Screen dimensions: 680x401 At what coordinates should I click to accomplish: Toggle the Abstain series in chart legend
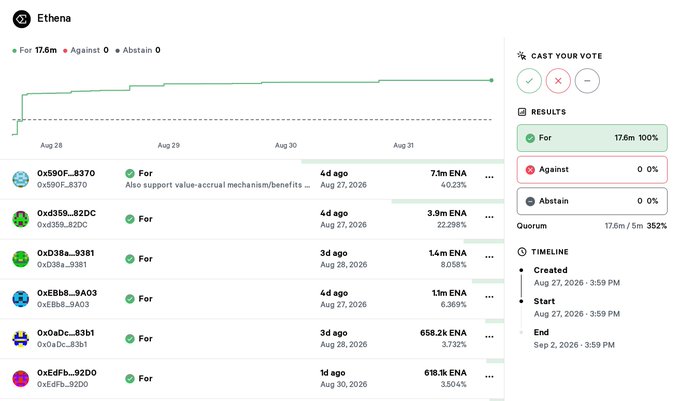click(x=137, y=50)
